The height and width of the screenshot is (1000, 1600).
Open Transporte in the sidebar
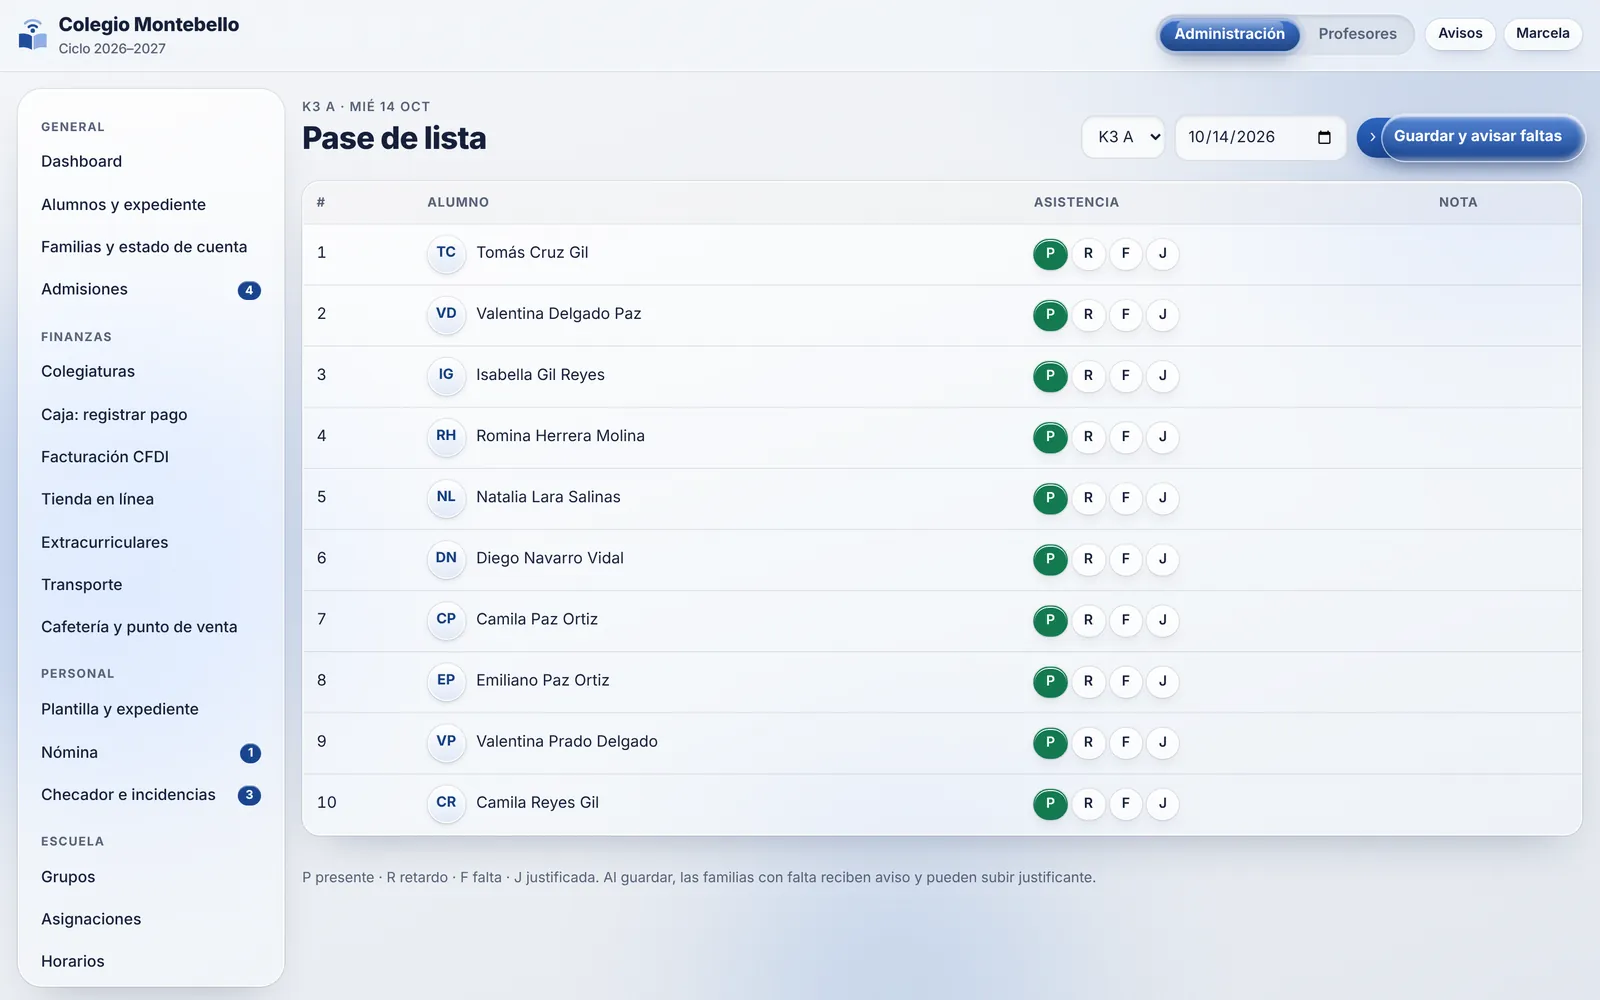pos(151,585)
